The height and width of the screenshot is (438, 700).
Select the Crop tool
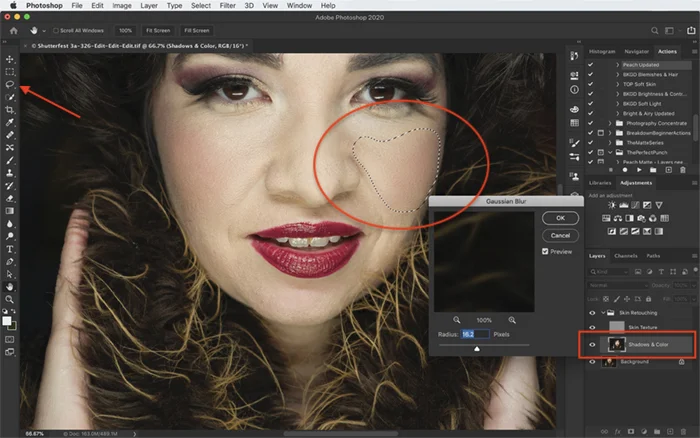point(10,109)
